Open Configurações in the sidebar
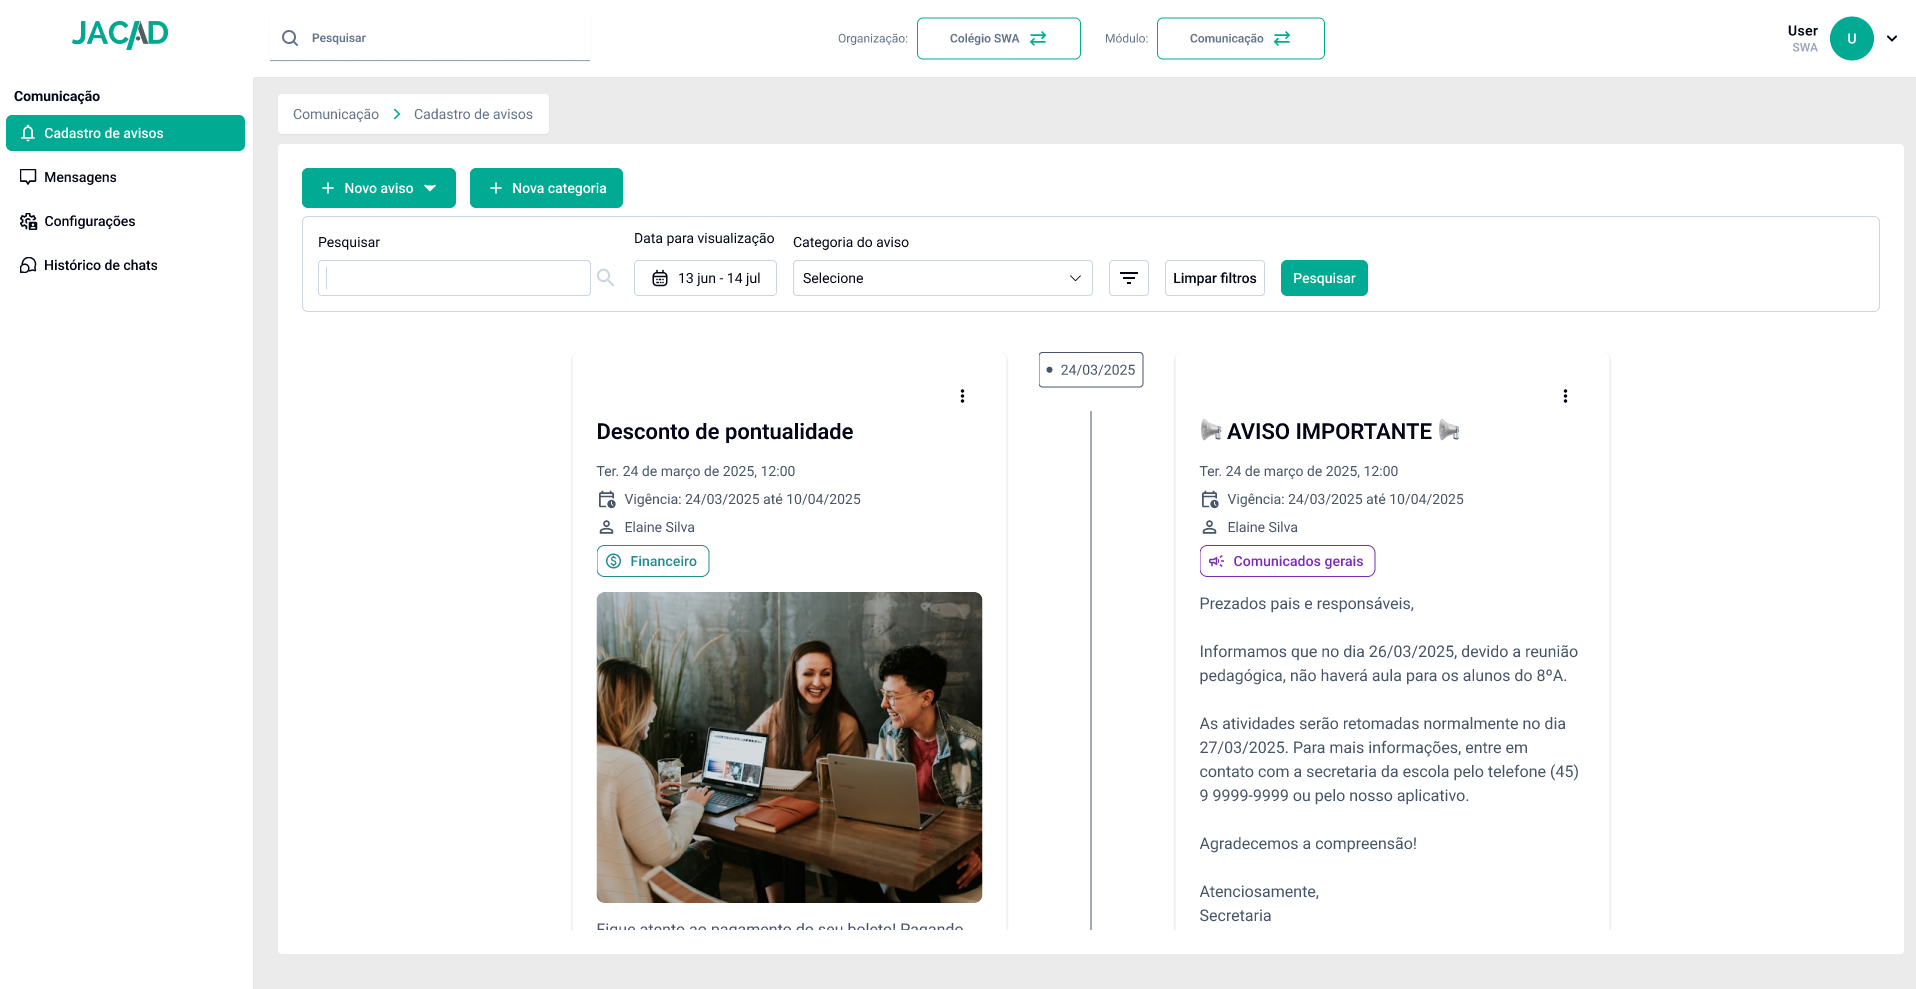Viewport: 1916px width, 989px height. coord(89,221)
